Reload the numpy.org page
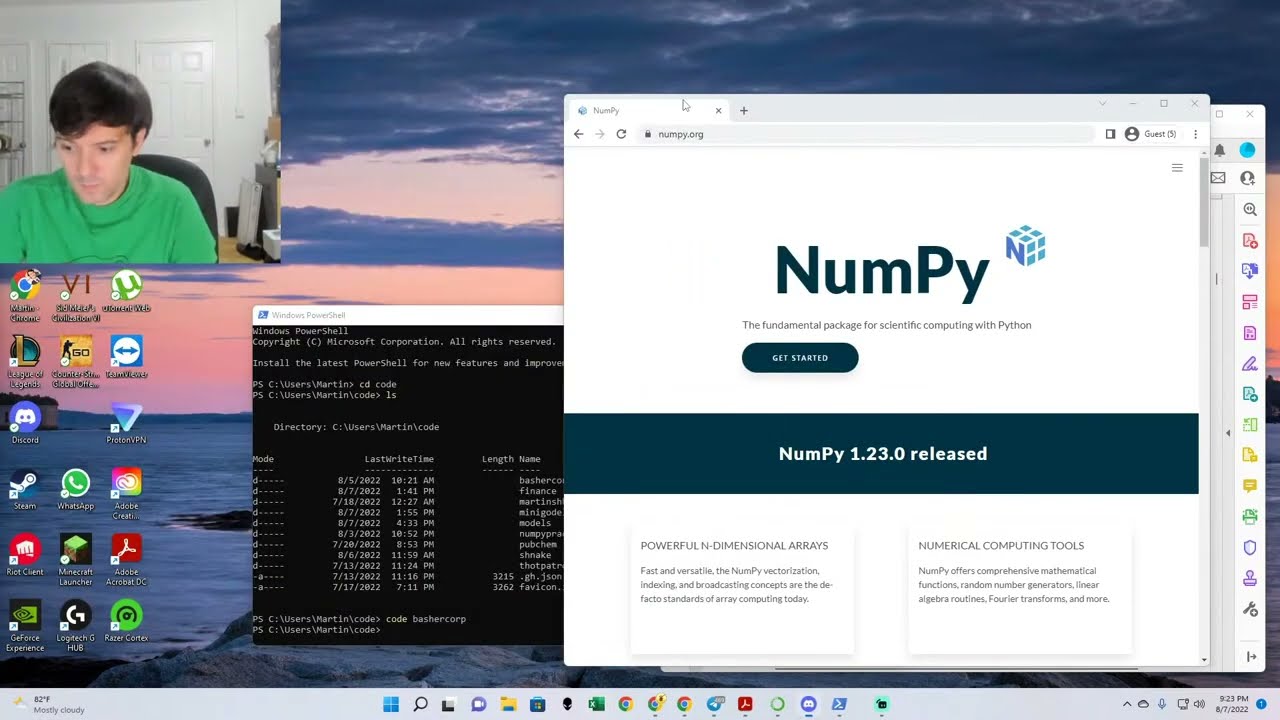 click(x=621, y=134)
